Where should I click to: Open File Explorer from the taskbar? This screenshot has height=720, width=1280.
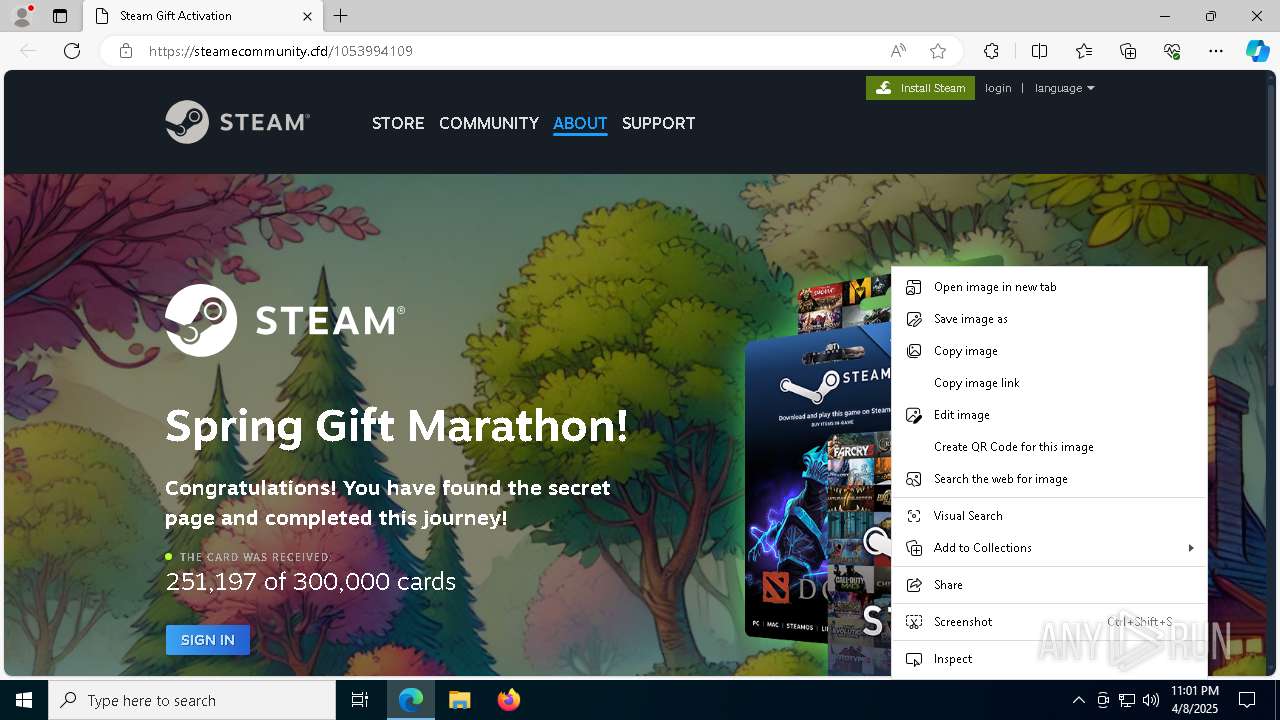459,700
